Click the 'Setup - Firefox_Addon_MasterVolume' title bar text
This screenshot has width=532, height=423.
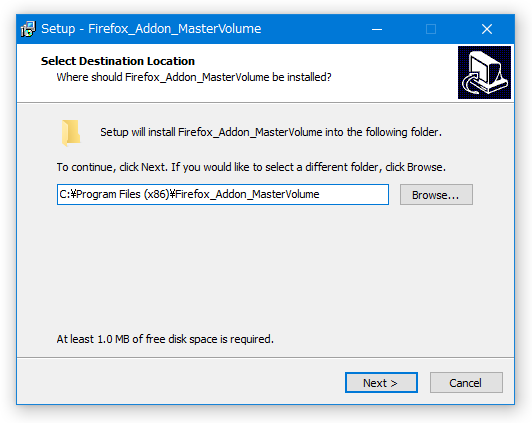tap(151, 29)
